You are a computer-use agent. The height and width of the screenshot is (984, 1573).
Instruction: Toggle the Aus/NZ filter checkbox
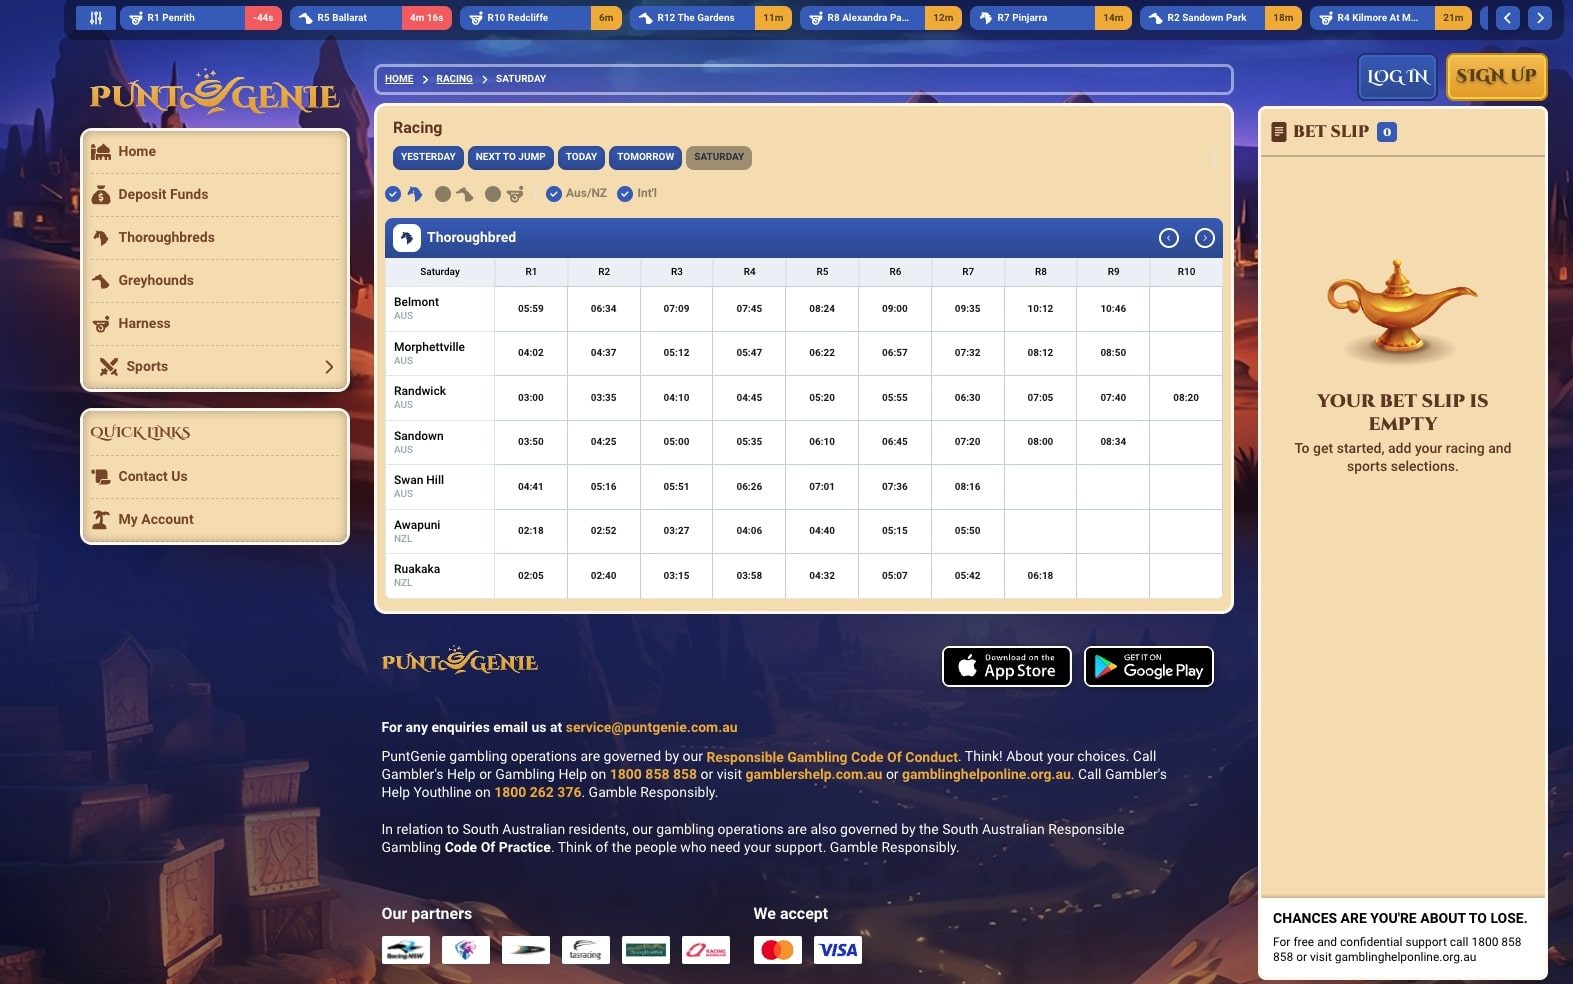553,194
